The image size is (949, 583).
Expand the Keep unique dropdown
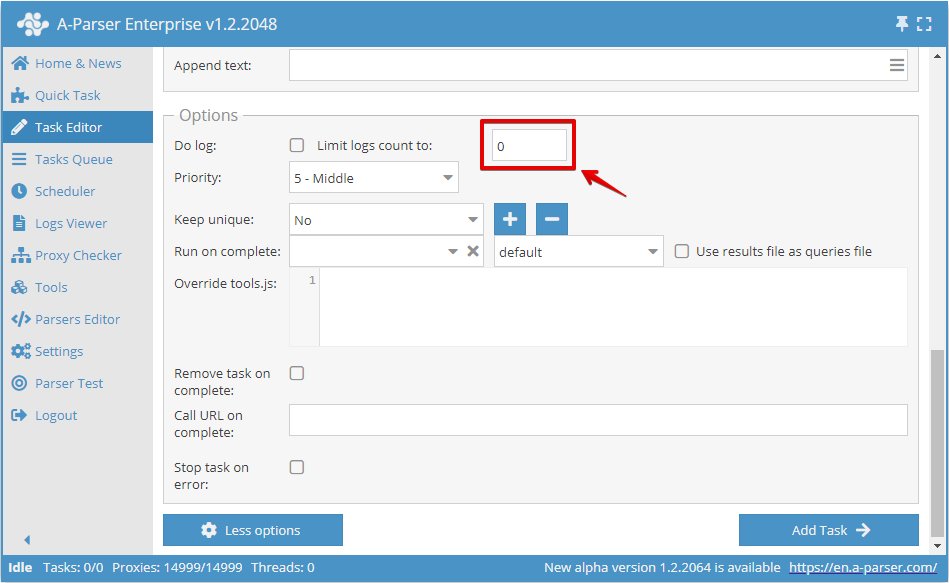coord(386,220)
